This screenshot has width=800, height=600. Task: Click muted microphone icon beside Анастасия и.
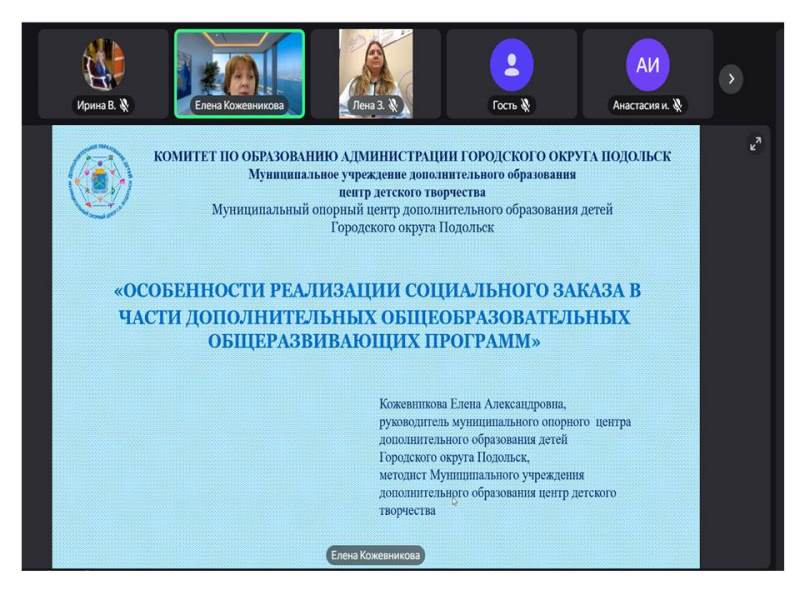click(x=677, y=105)
